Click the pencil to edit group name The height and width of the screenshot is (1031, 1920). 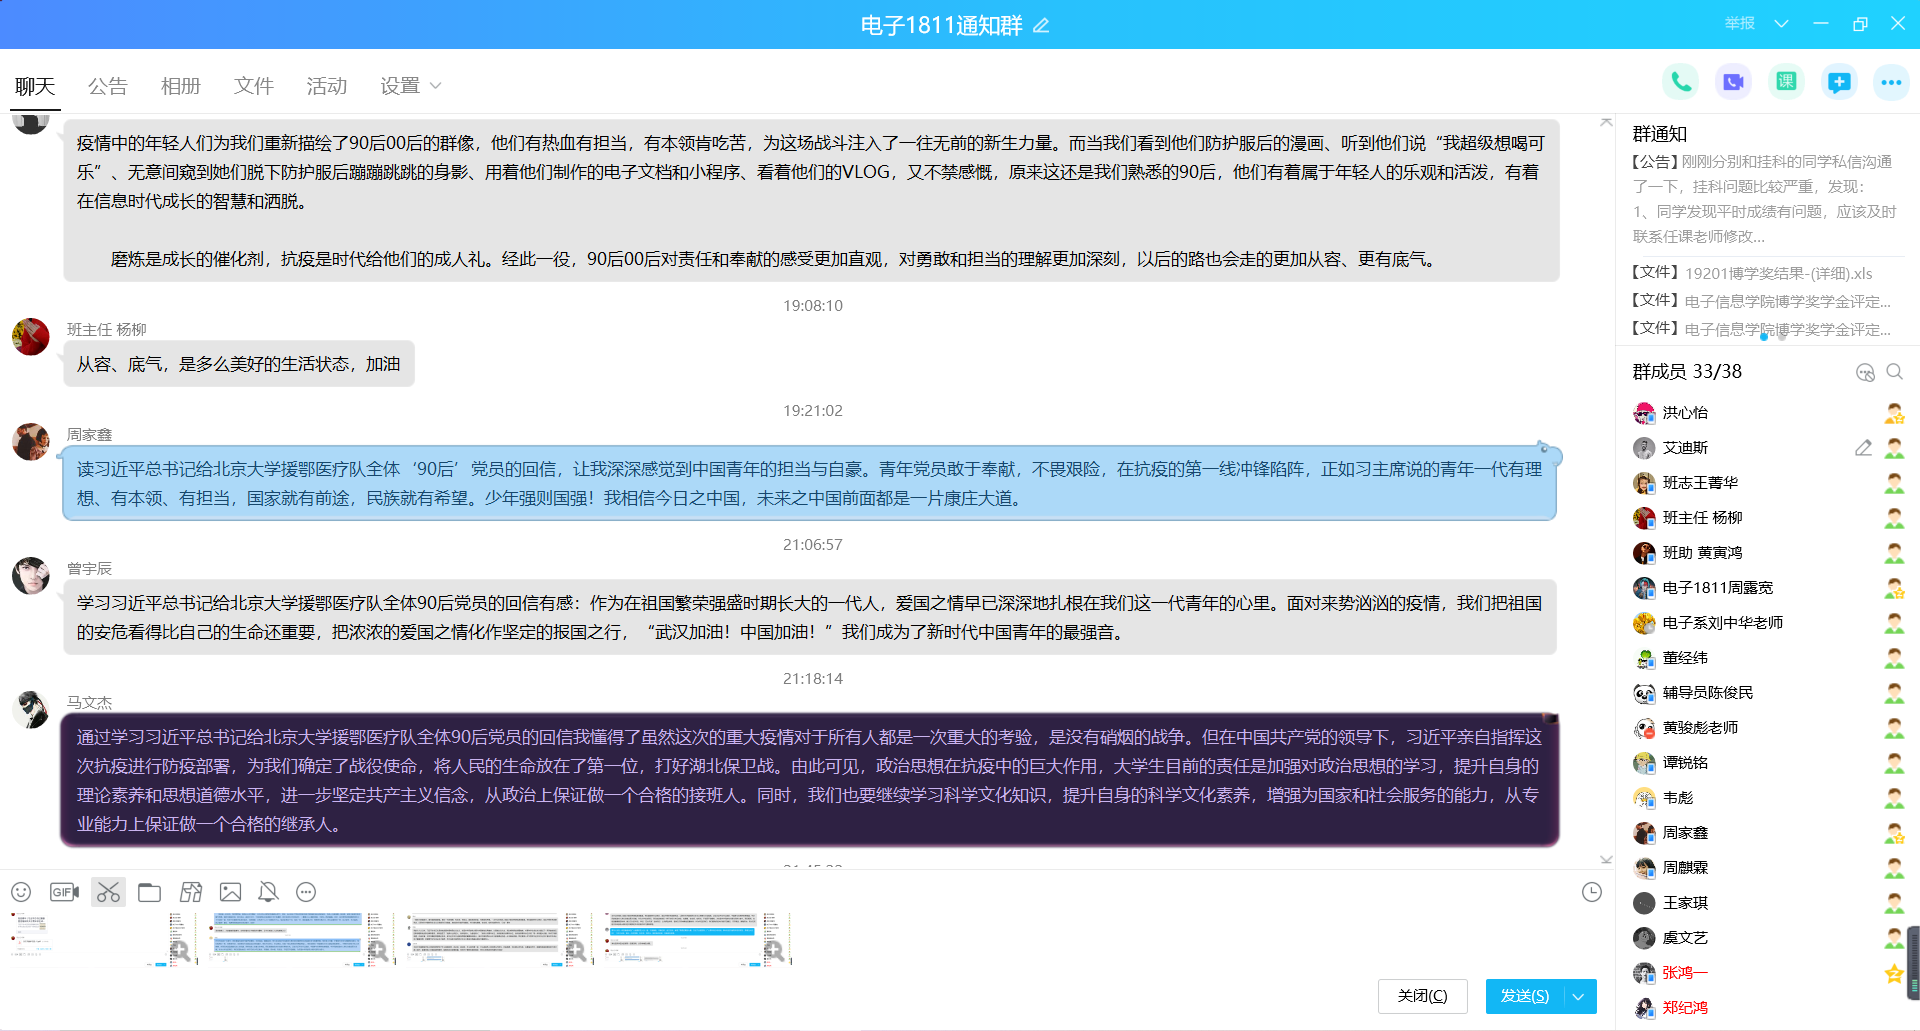pos(1041,26)
